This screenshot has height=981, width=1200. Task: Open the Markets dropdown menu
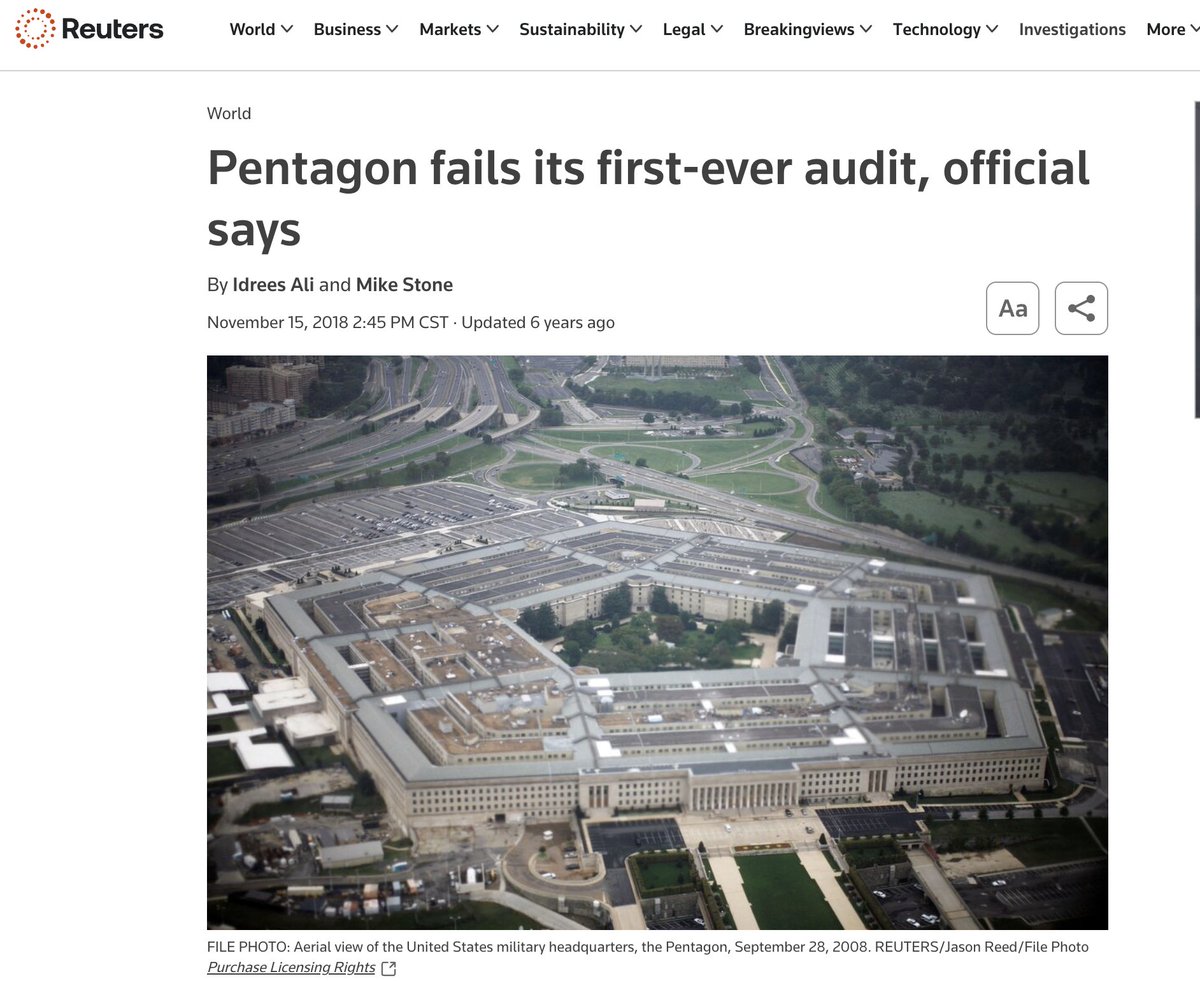460,30
